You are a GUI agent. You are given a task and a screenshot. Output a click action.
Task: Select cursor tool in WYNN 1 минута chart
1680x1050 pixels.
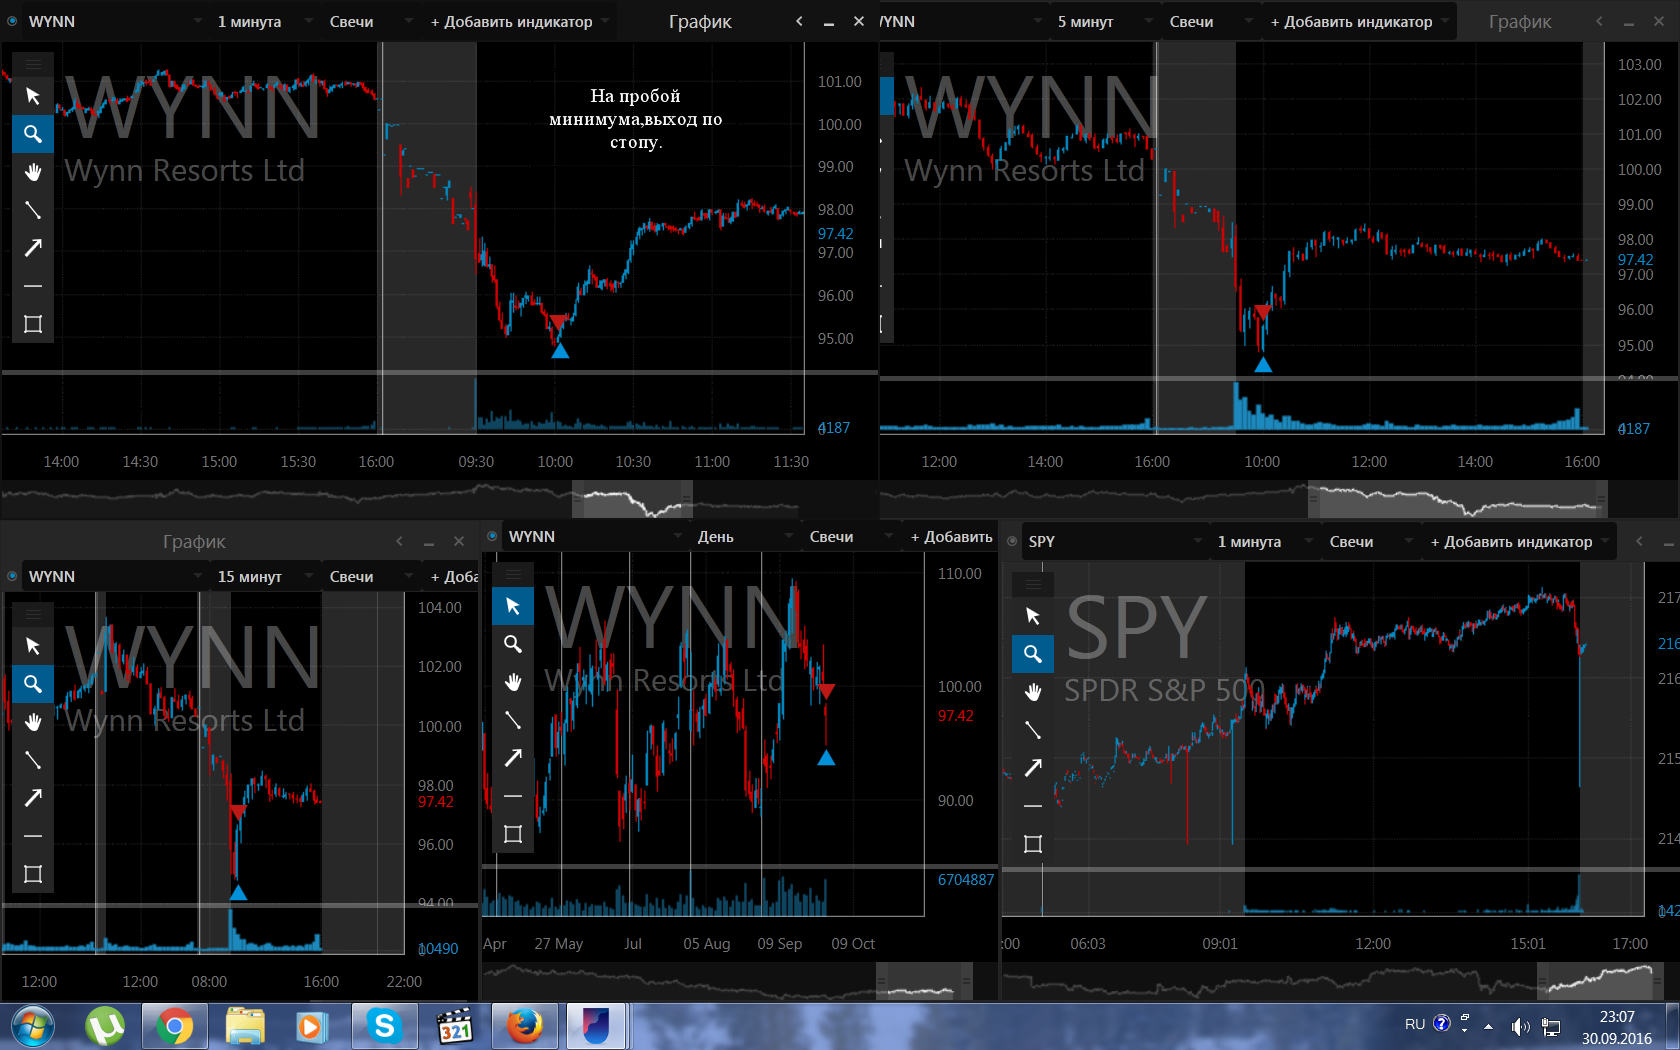coord(33,96)
